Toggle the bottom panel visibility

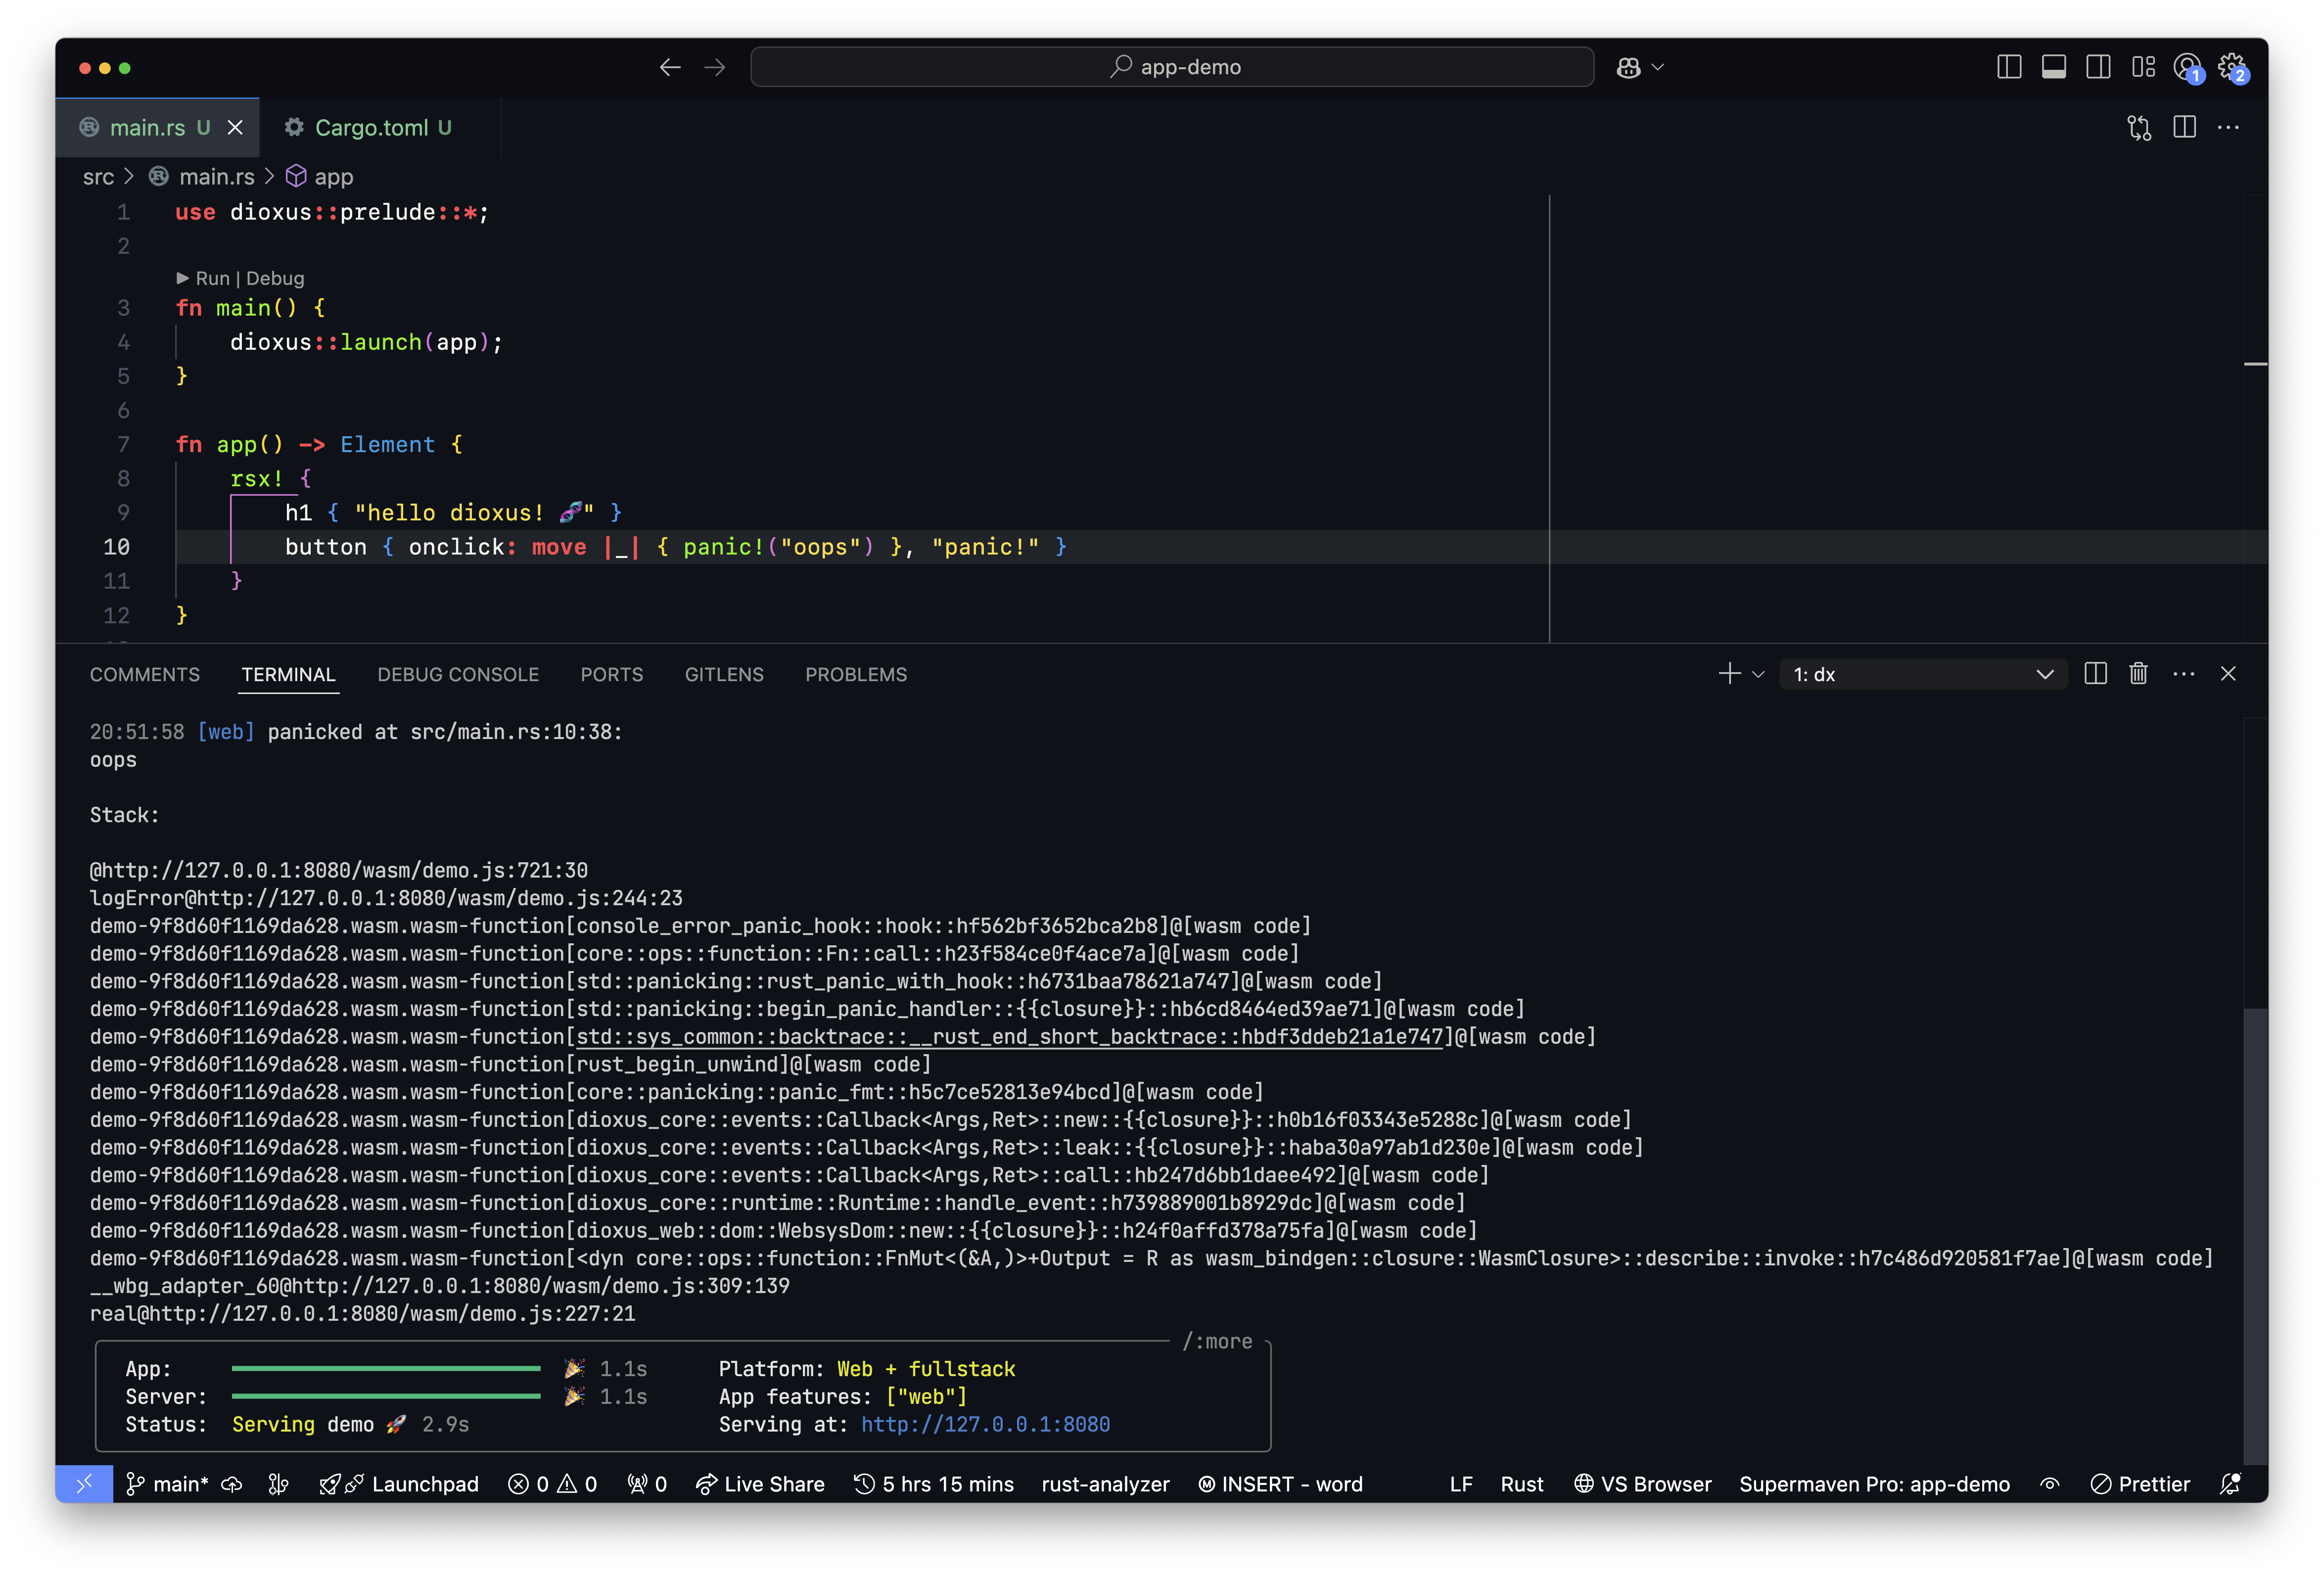2054,67
